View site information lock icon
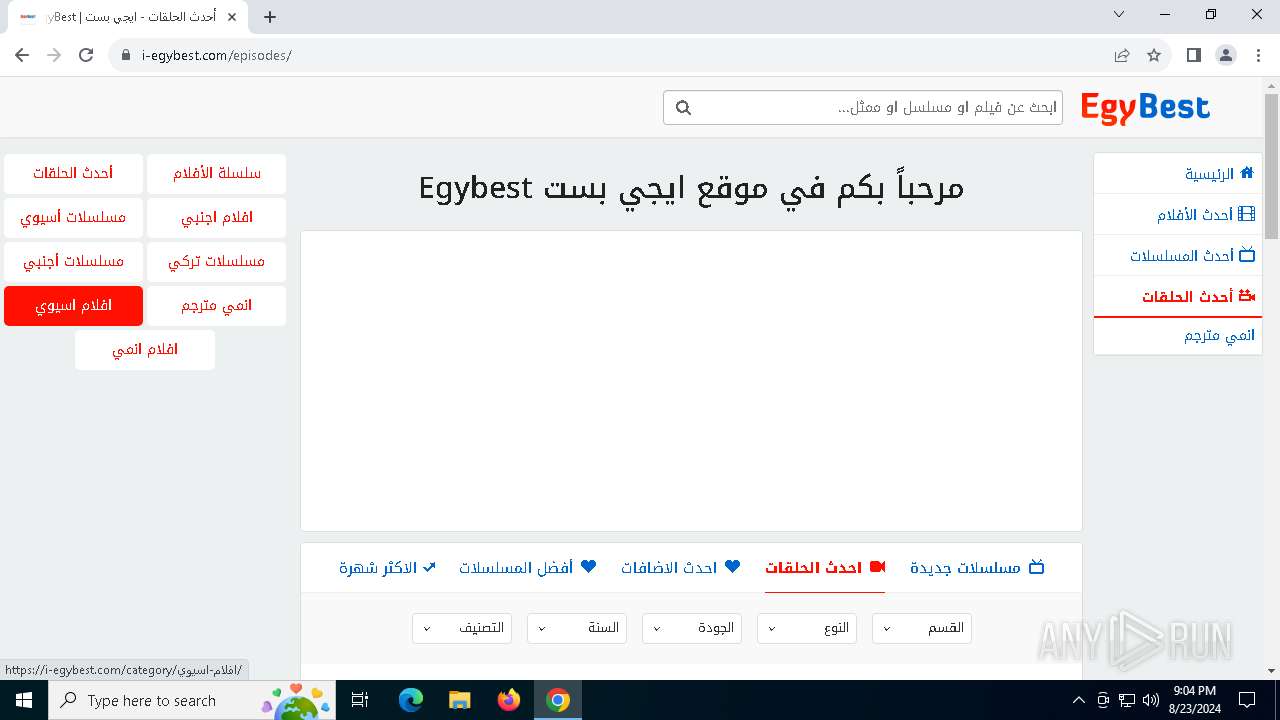Viewport: 1280px width, 720px height. click(126, 55)
